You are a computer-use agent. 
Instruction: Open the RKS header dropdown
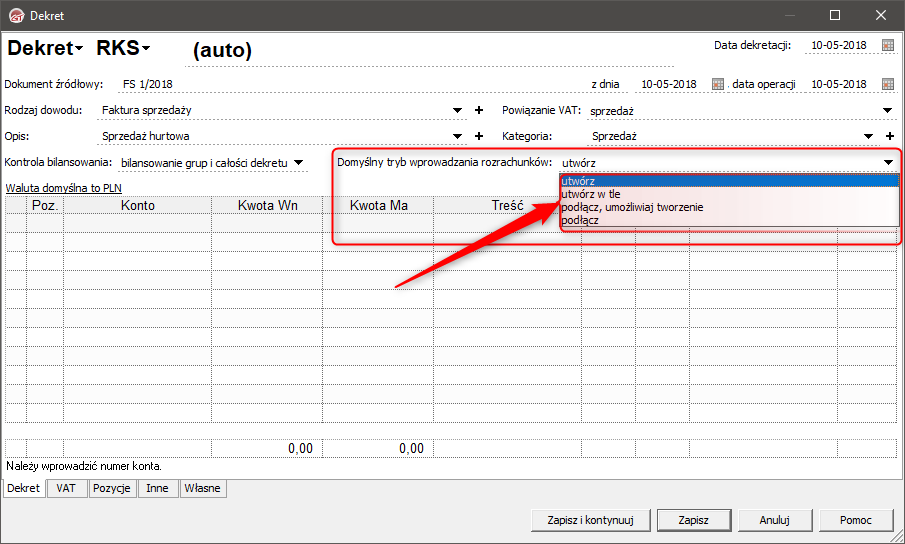click(123, 48)
